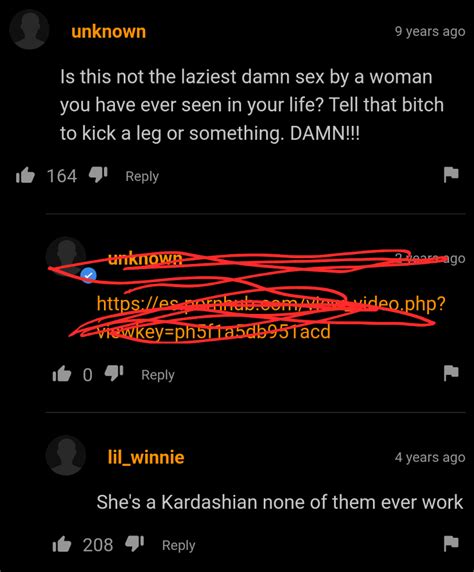The image size is (474, 572).
Task: Thumbs down lil_winnie's comment
Action: (135, 544)
